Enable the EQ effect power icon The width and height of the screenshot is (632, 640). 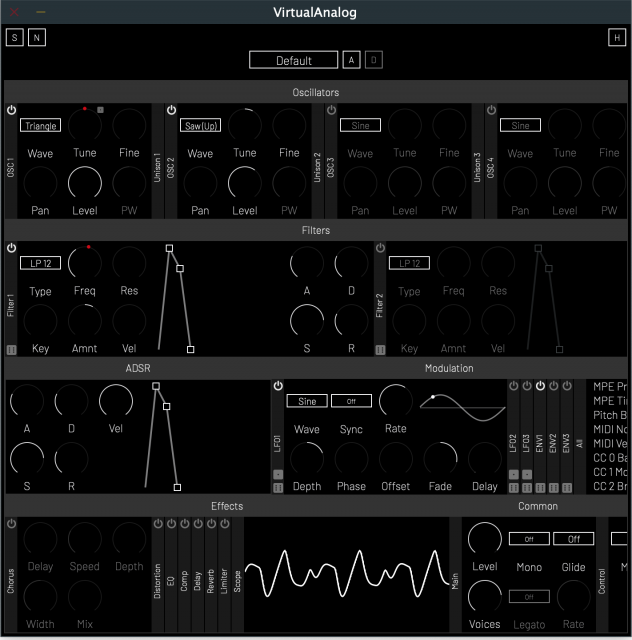[x=171, y=524]
